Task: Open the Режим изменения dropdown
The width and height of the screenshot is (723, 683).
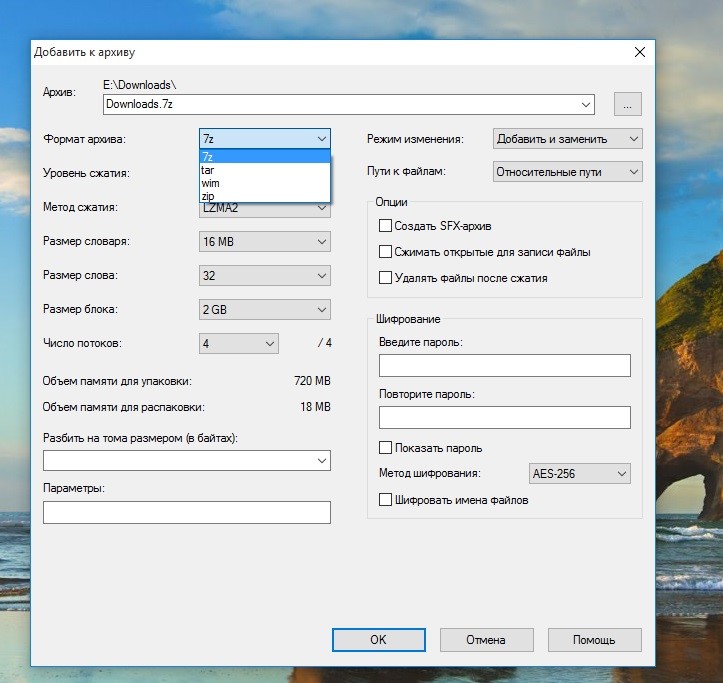Action: tap(567, 139)
